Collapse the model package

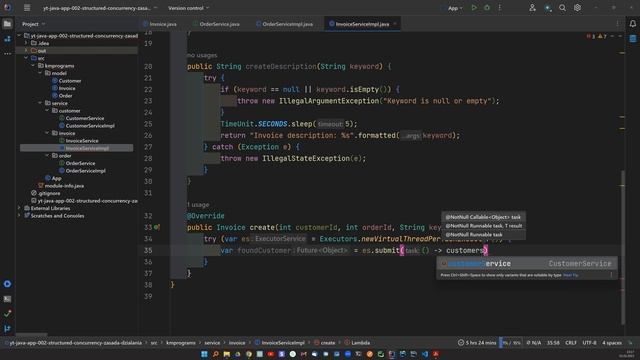40,73
